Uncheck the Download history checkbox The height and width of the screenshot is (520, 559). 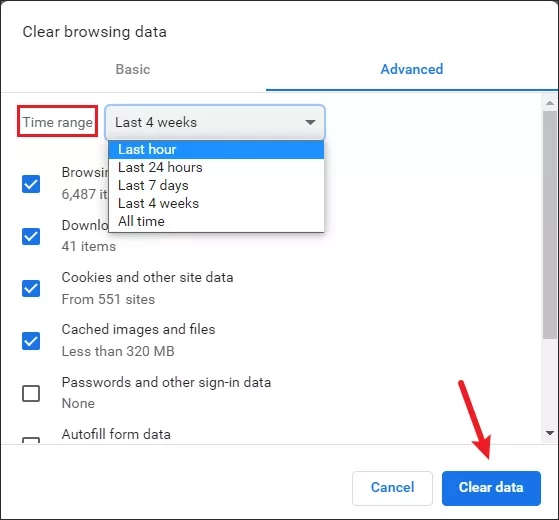tap(31, 236)
